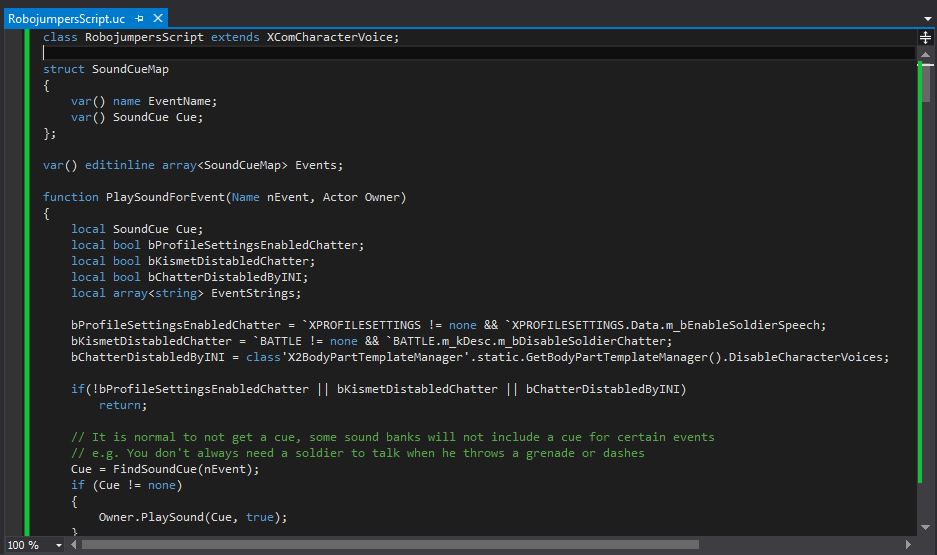
Task: Click the horizontal scrollbar thumb
Action: tap(390, 544)
